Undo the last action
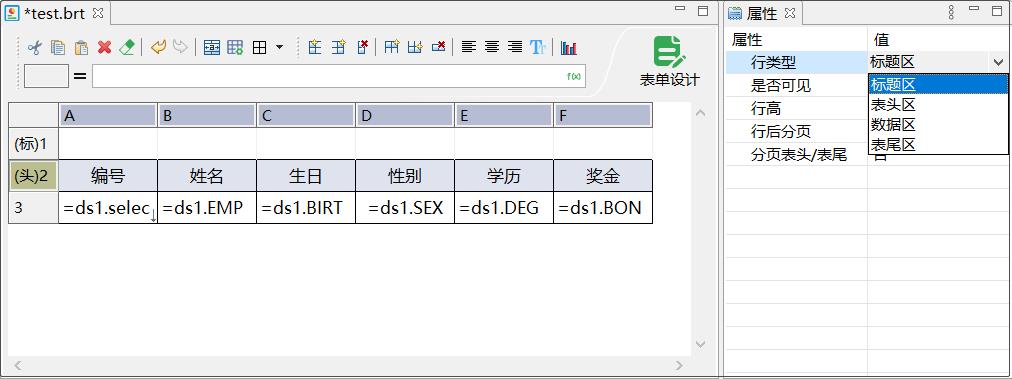Image resolution: width=1012 pixels, height=379 pixels. [x=158, y=47]
